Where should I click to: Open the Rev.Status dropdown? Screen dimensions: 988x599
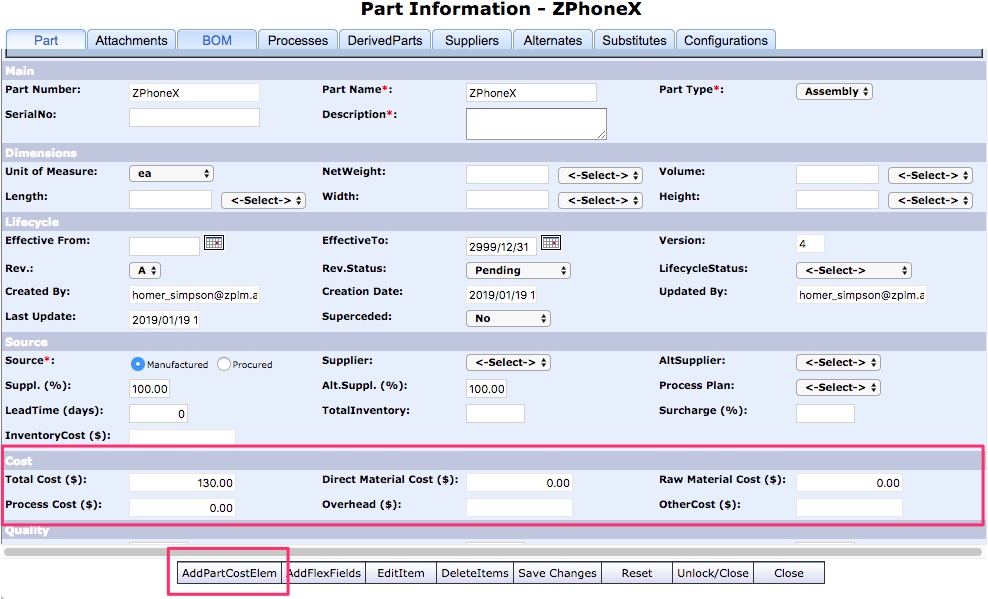pyautogui.click(x=519, y=270)
